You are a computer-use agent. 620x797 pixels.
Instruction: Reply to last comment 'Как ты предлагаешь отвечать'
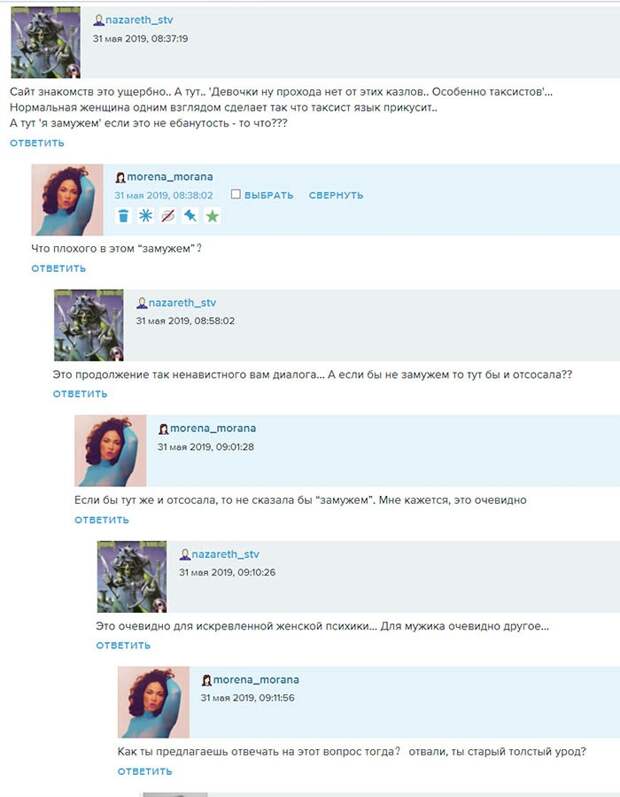click(x=145, y=772)
